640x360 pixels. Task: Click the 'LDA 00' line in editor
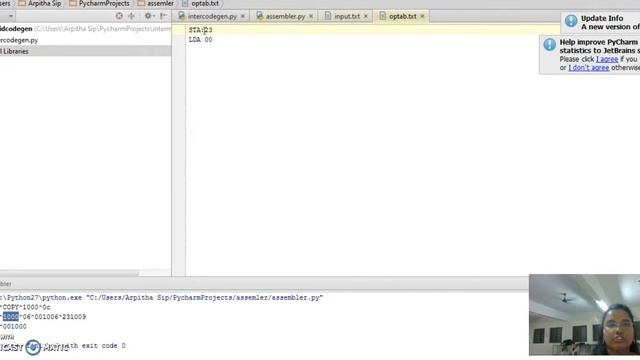click(200, 40)
